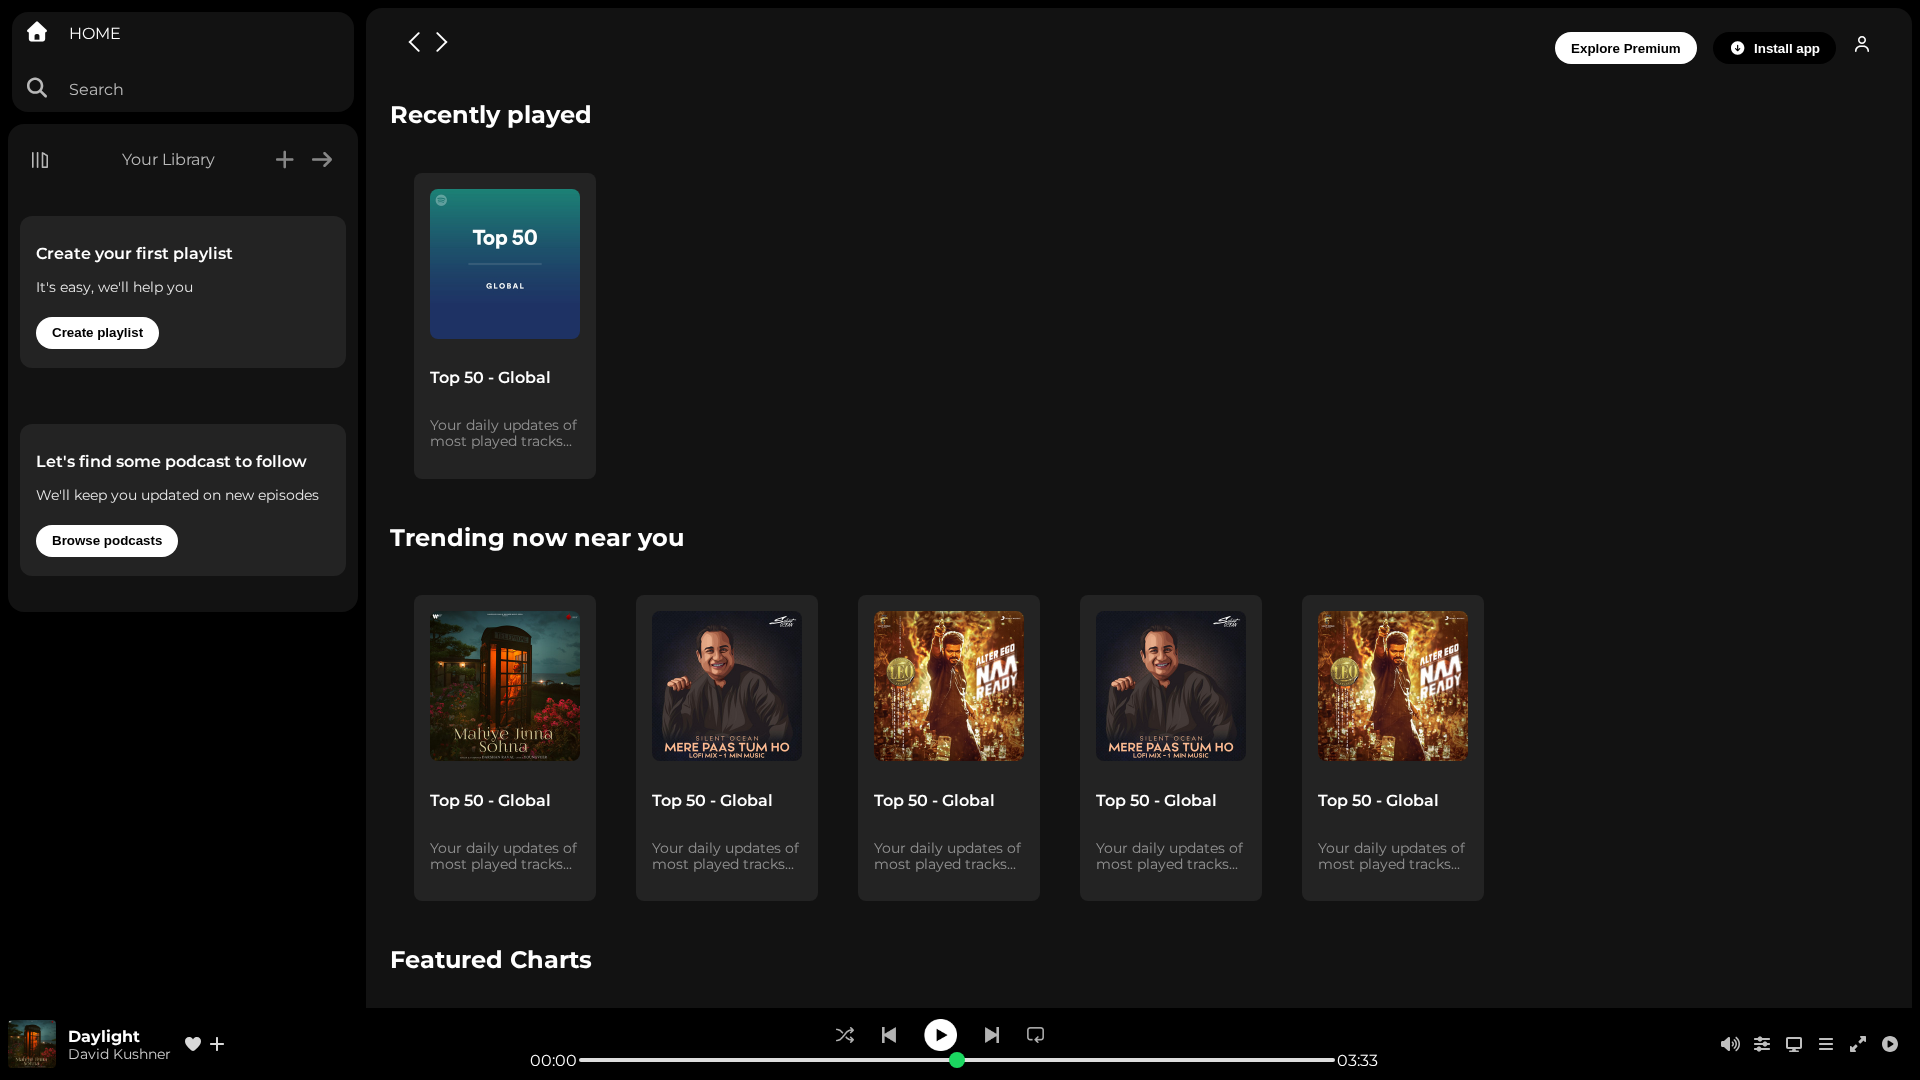Navigate forward with right chevron

[441, 42]
